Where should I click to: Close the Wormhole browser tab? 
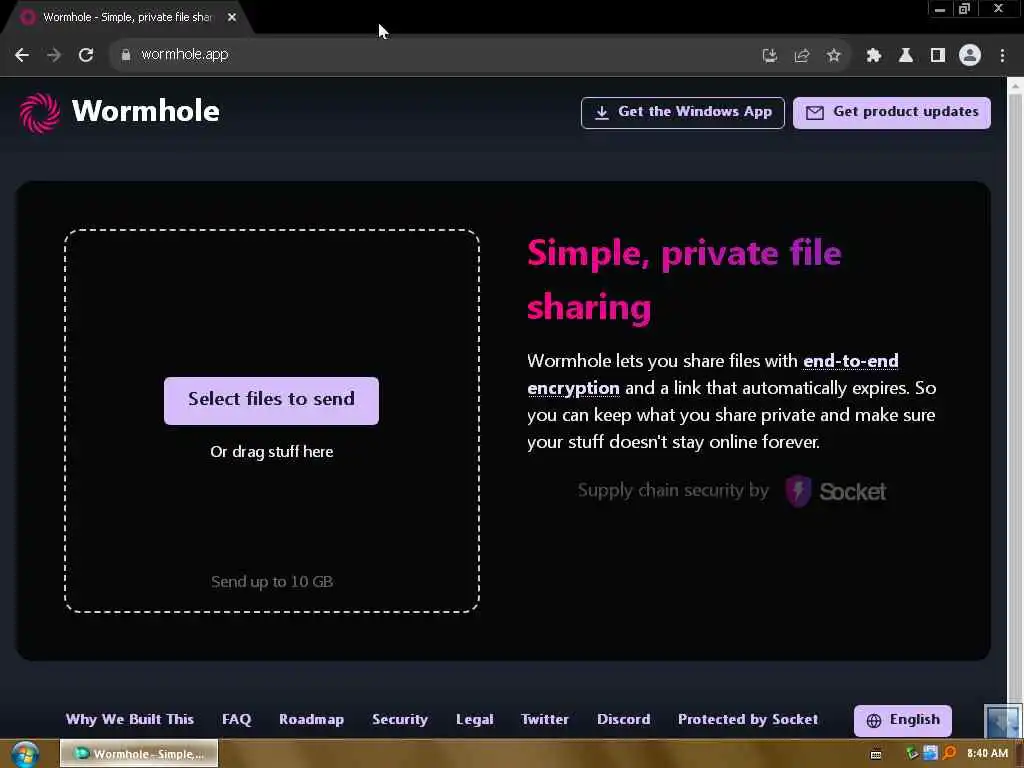click(232, 18)
